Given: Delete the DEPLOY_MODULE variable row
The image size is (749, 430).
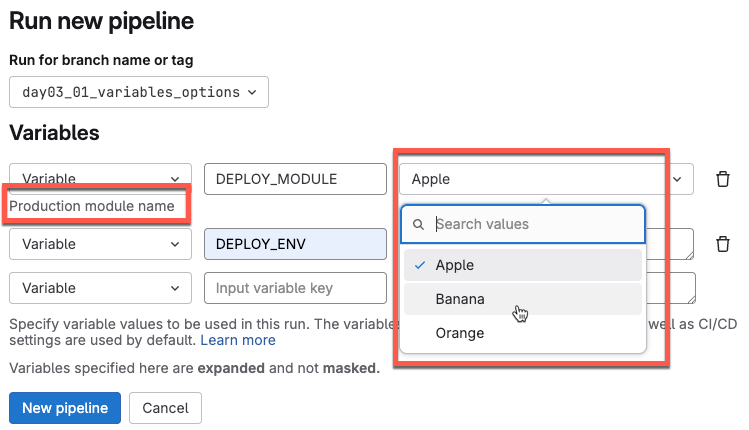Looking at the screenshot, I should 722,179.
